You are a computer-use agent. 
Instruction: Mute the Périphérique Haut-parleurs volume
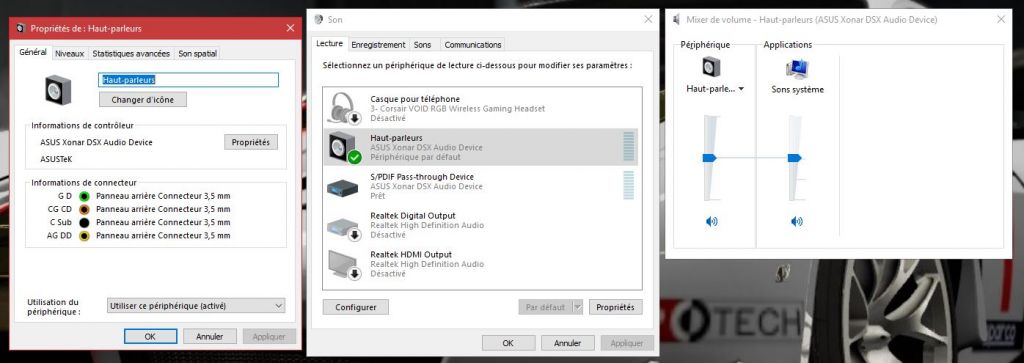click(711, 221)
